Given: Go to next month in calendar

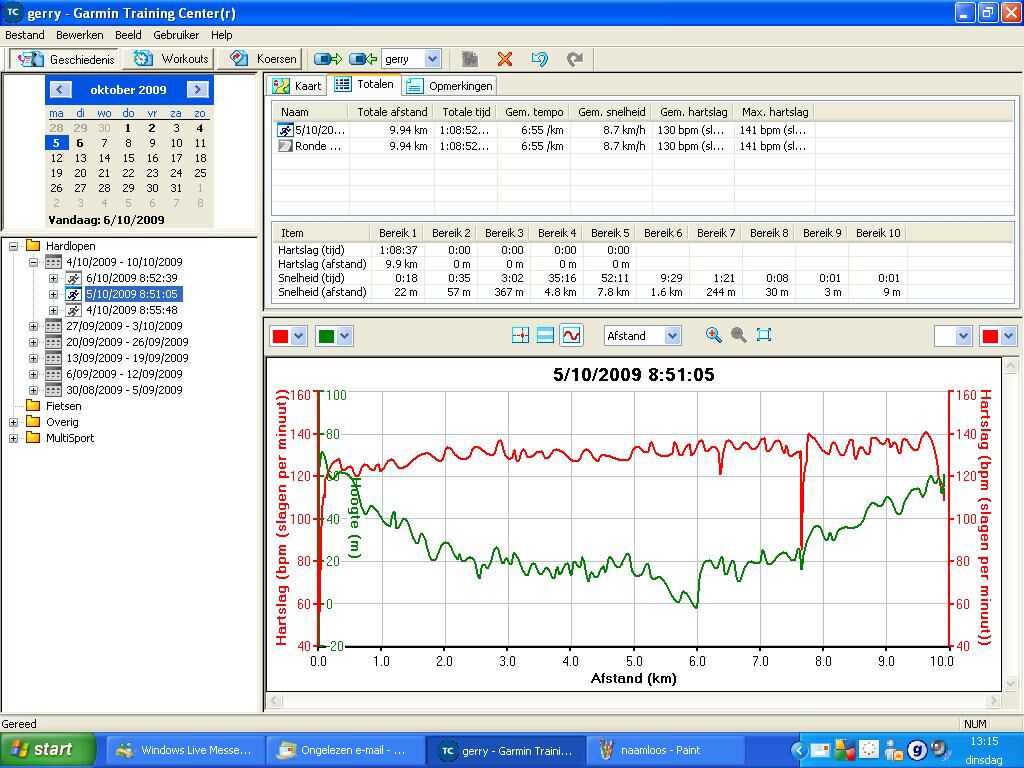Looking at the screenshot, I should [197, 89].
